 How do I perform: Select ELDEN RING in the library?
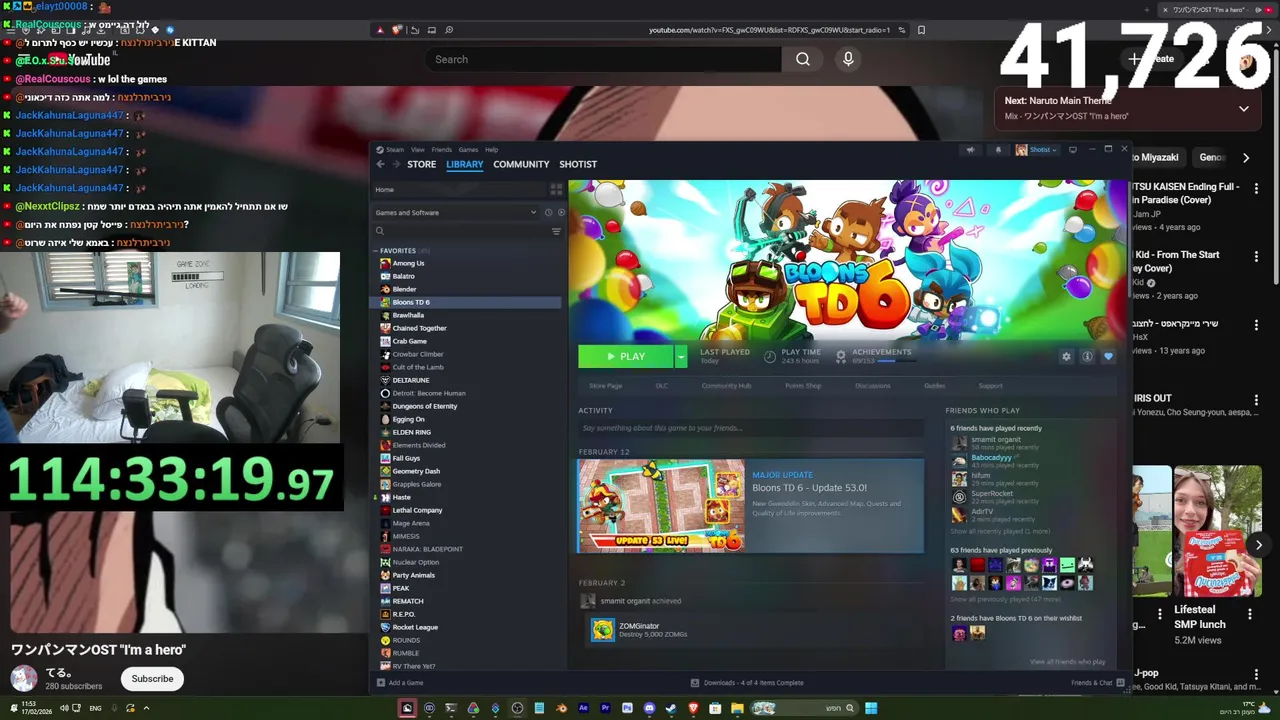pyautogui.click(x=412, y=432)
